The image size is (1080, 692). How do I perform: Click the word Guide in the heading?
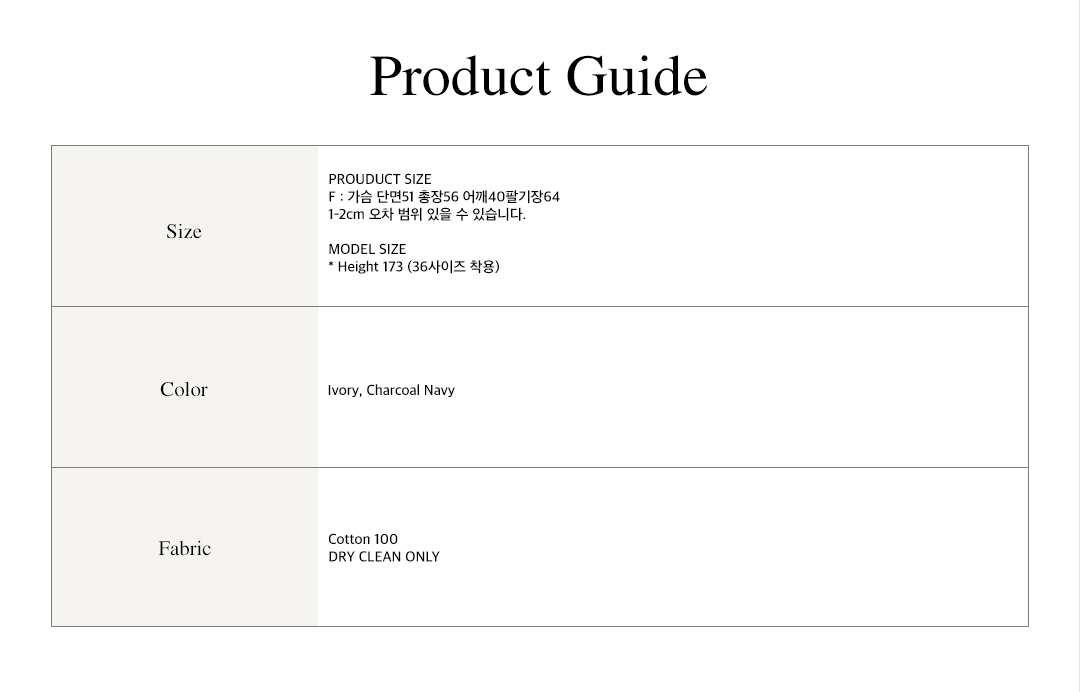tap(637, 76)
